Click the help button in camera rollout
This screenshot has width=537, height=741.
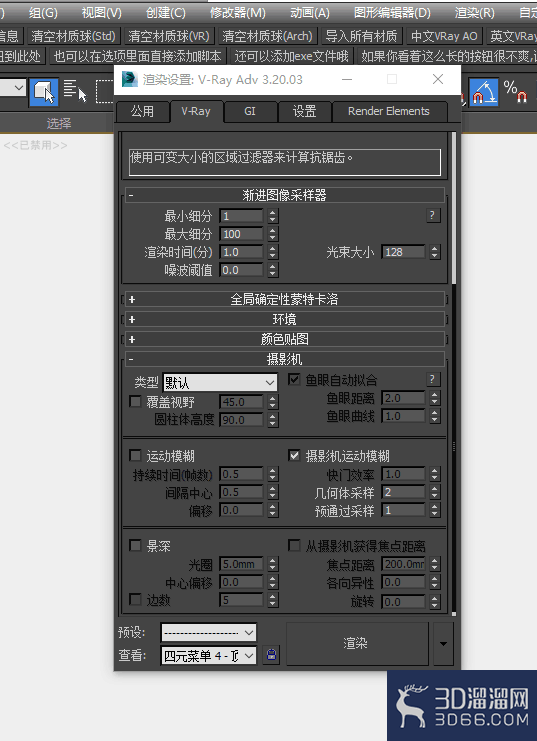pos(432,379)
